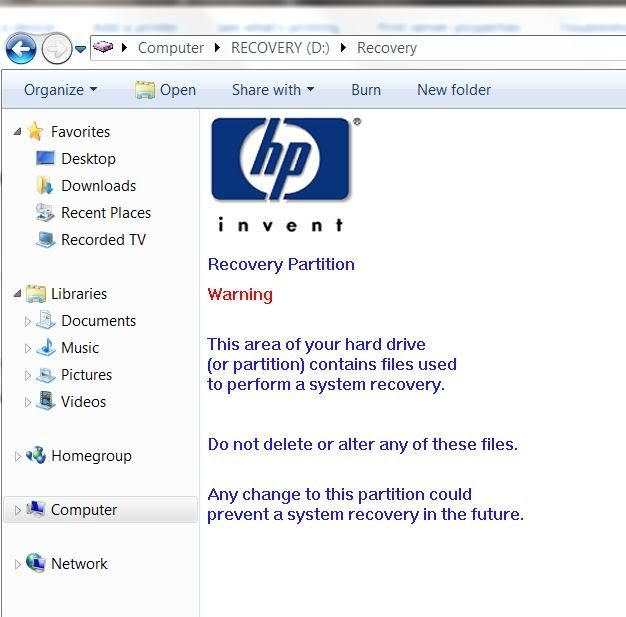Click 'Do not delete or alter' sentence
The height and width of the screenshot is (617, 626).
[x=363, y=444]
